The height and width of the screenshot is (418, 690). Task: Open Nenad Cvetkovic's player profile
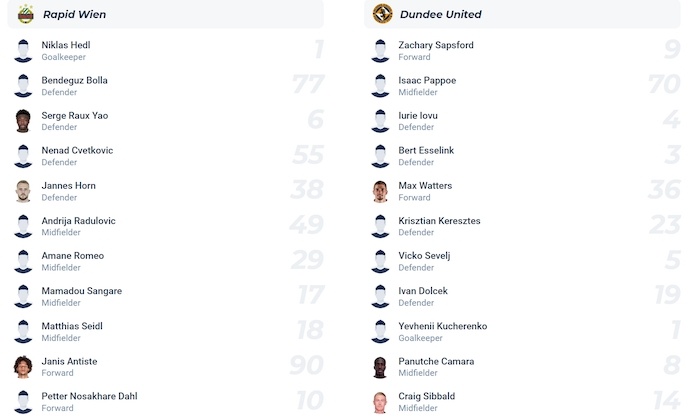(x=77, y=150)
